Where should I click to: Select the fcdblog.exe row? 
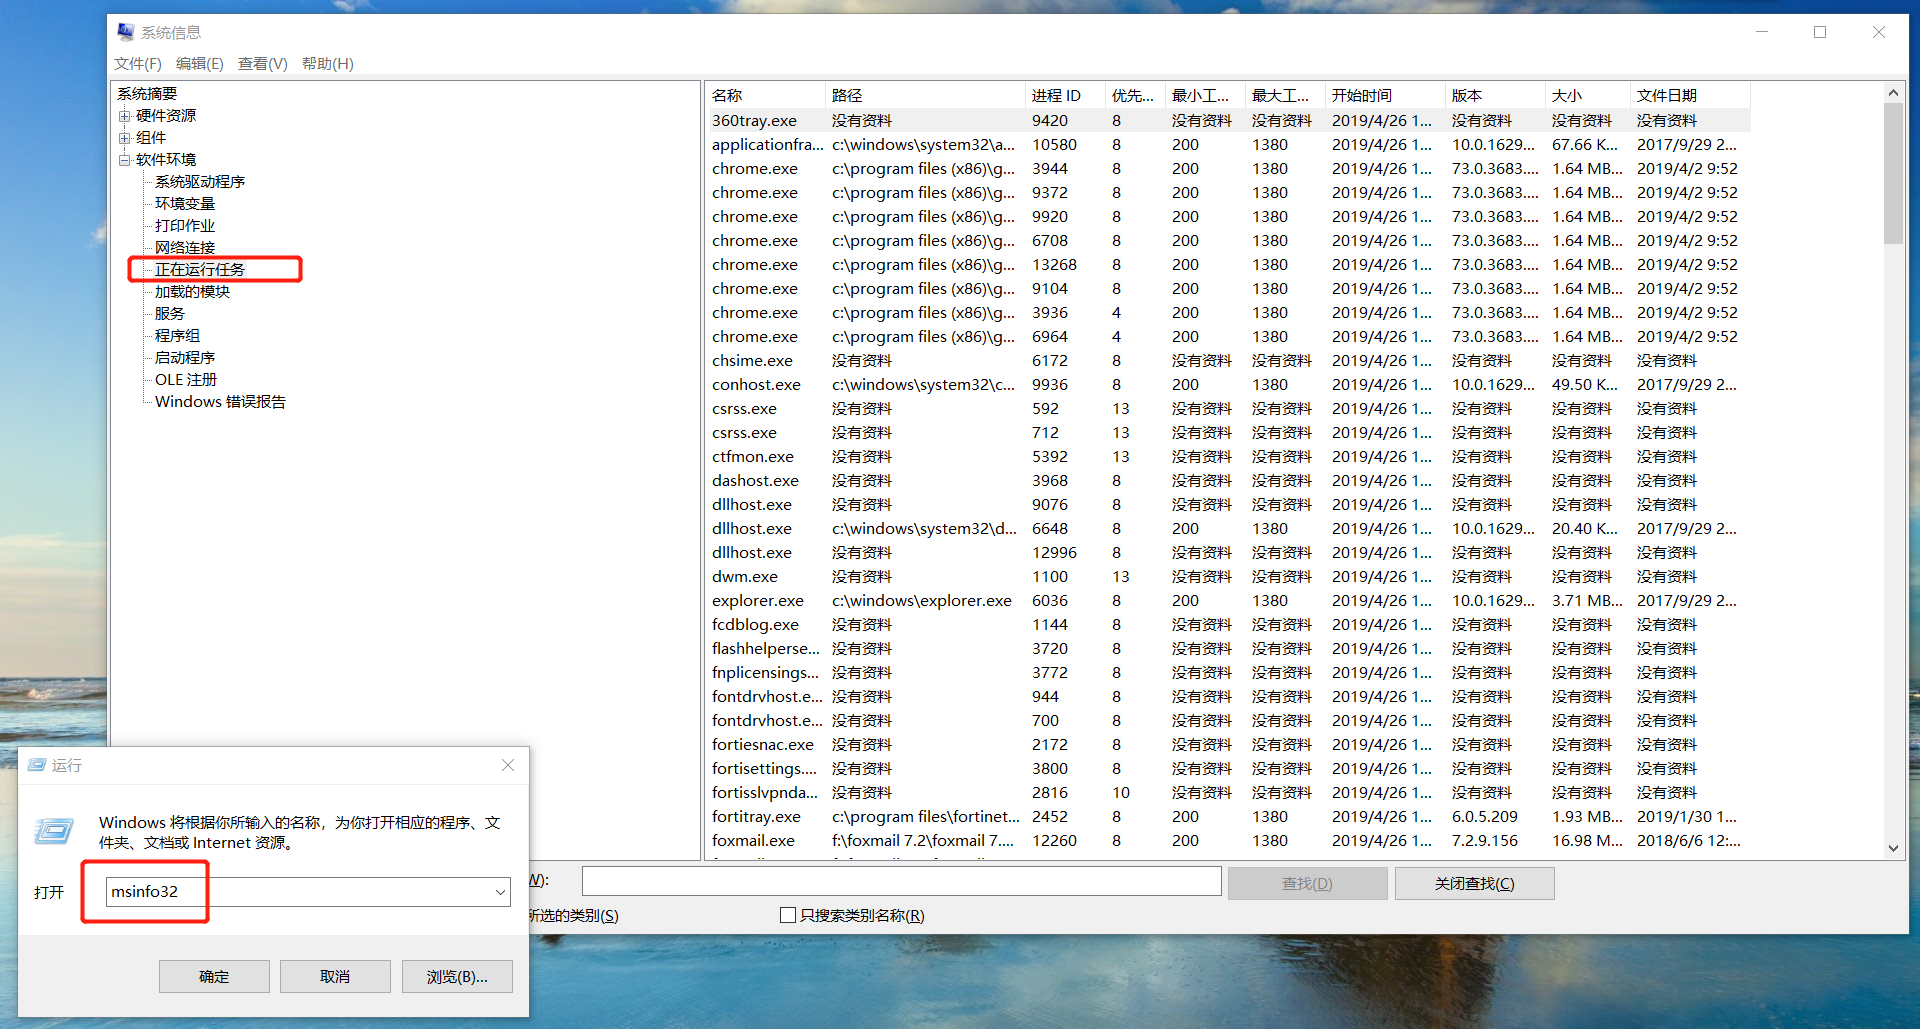click(1229, 624)
